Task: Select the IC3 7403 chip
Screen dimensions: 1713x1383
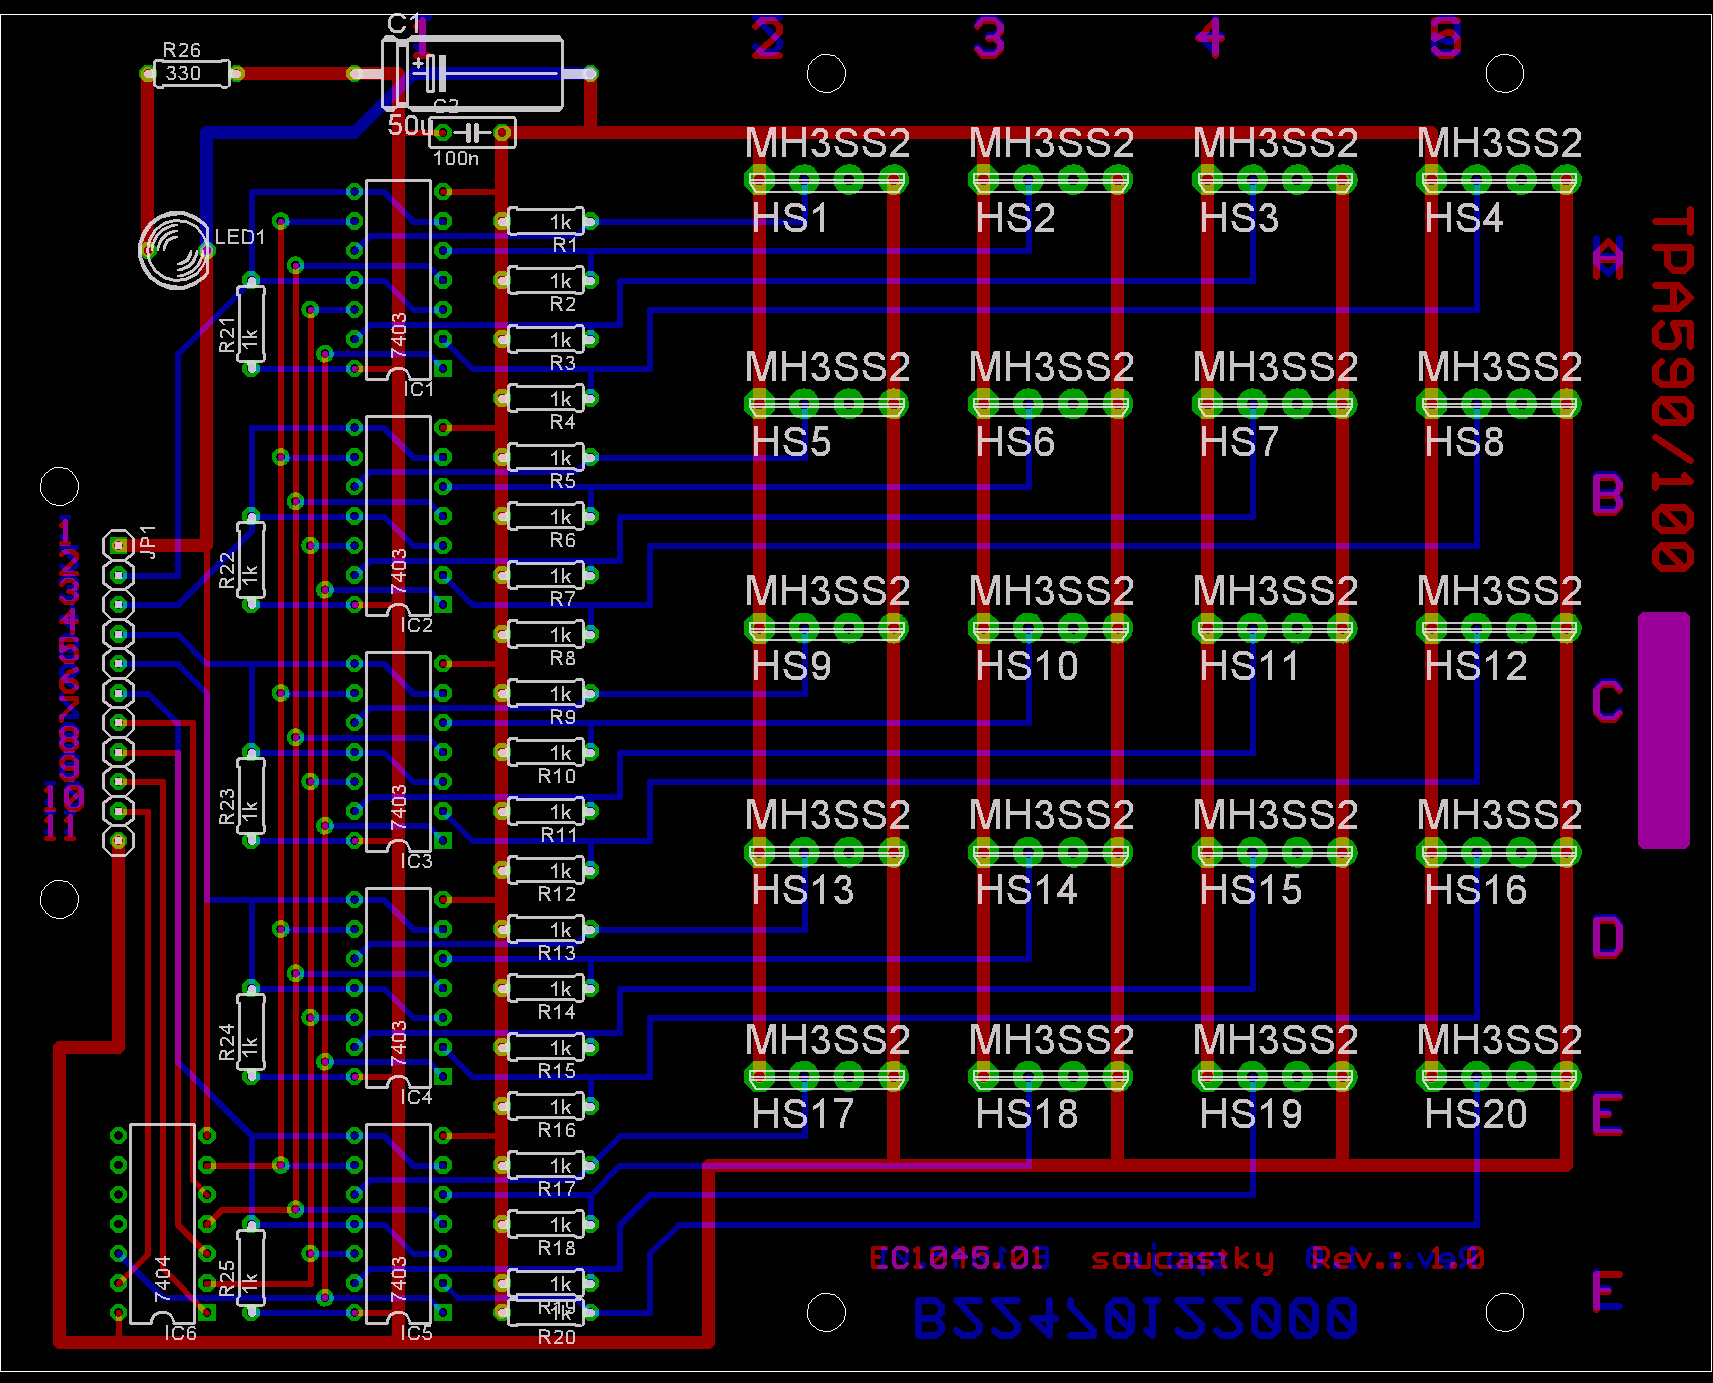Action: 398,752
